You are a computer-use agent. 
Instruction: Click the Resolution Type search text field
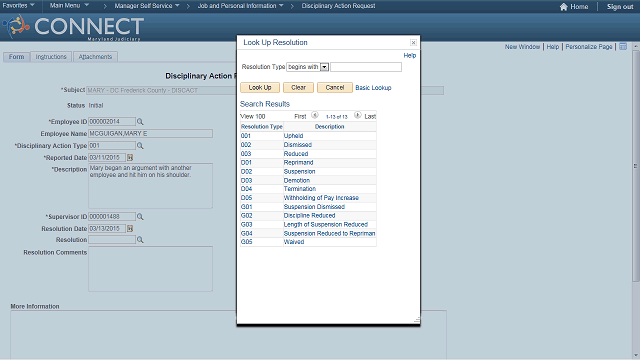pos(366,67)
